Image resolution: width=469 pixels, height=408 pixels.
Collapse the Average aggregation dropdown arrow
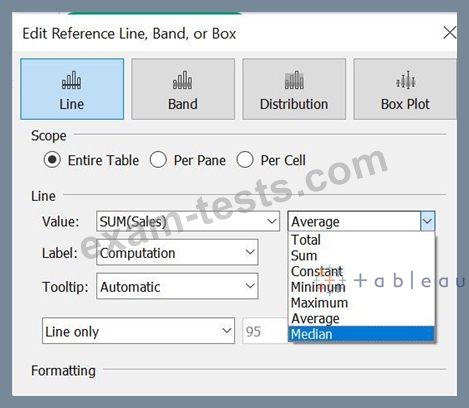coord(427,221)
